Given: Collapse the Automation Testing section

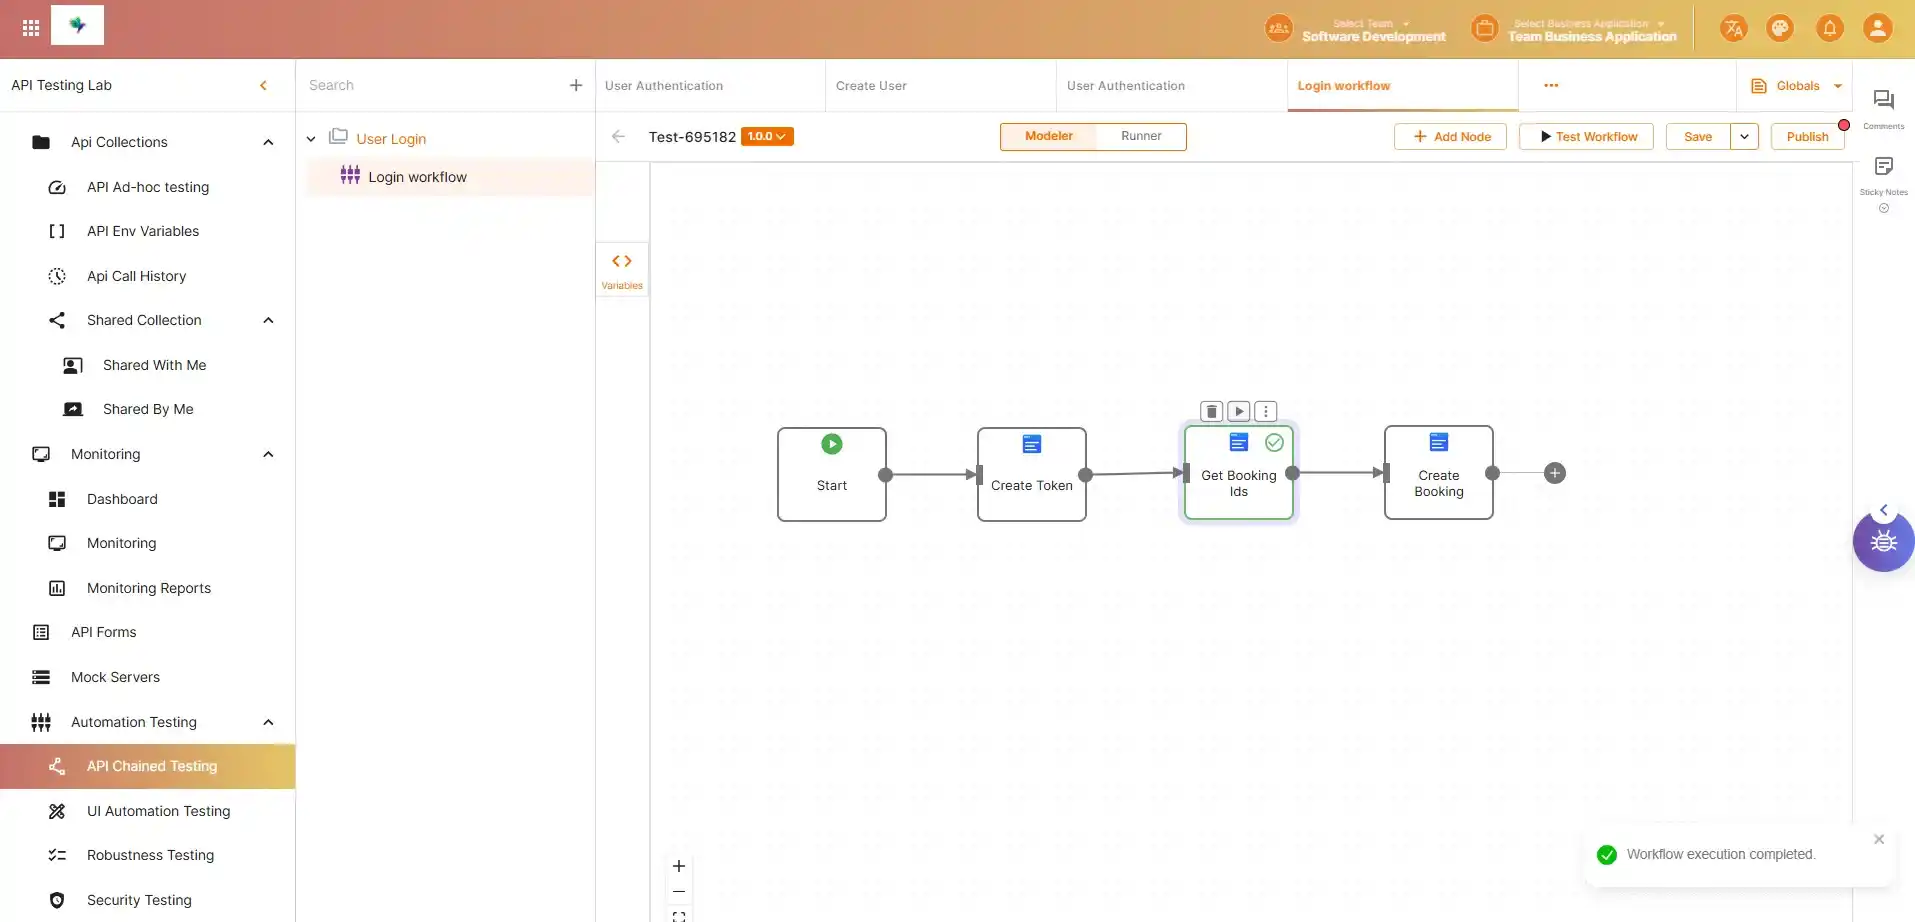Looking at the screenshot, I should [x=268, y=722].
